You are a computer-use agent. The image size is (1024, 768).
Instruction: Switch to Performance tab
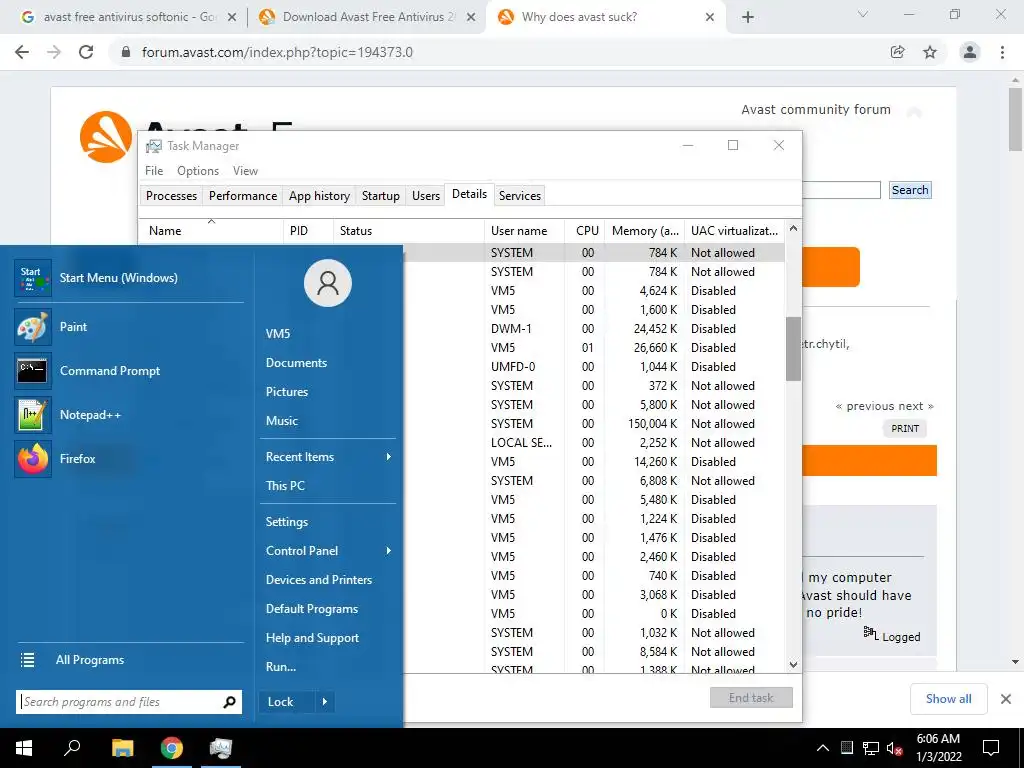243,196
